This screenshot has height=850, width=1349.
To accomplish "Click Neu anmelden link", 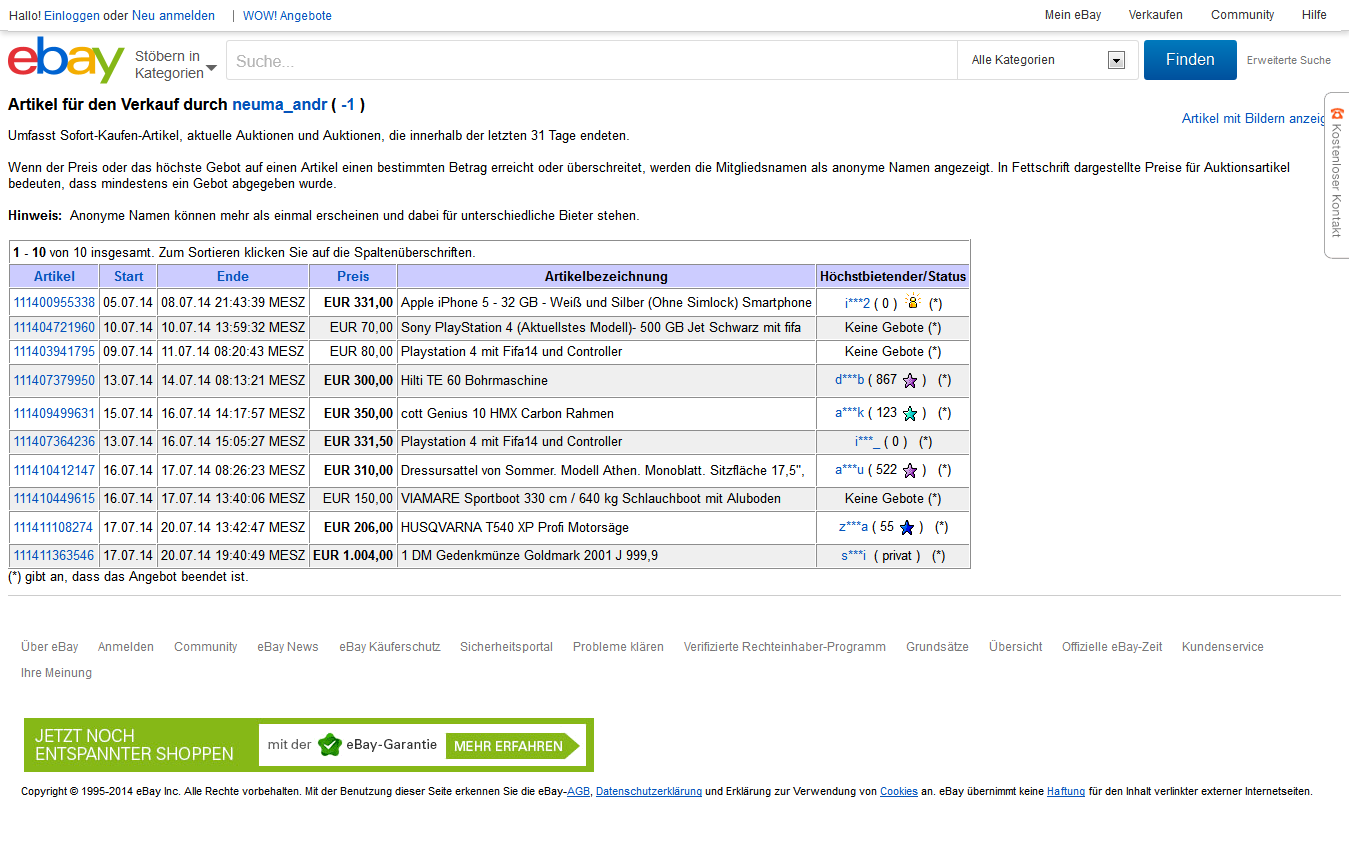I will 173,16.
